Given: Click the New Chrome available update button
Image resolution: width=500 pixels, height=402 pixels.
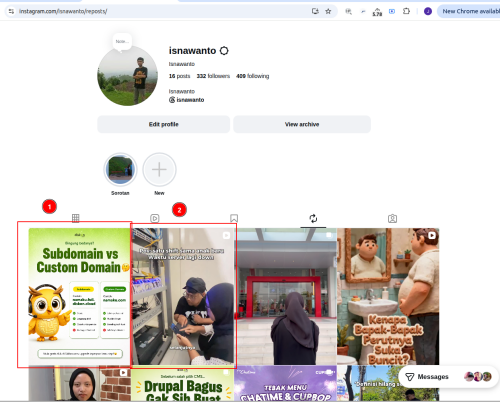Looking at the screenshot, I should tap(469, 11).
